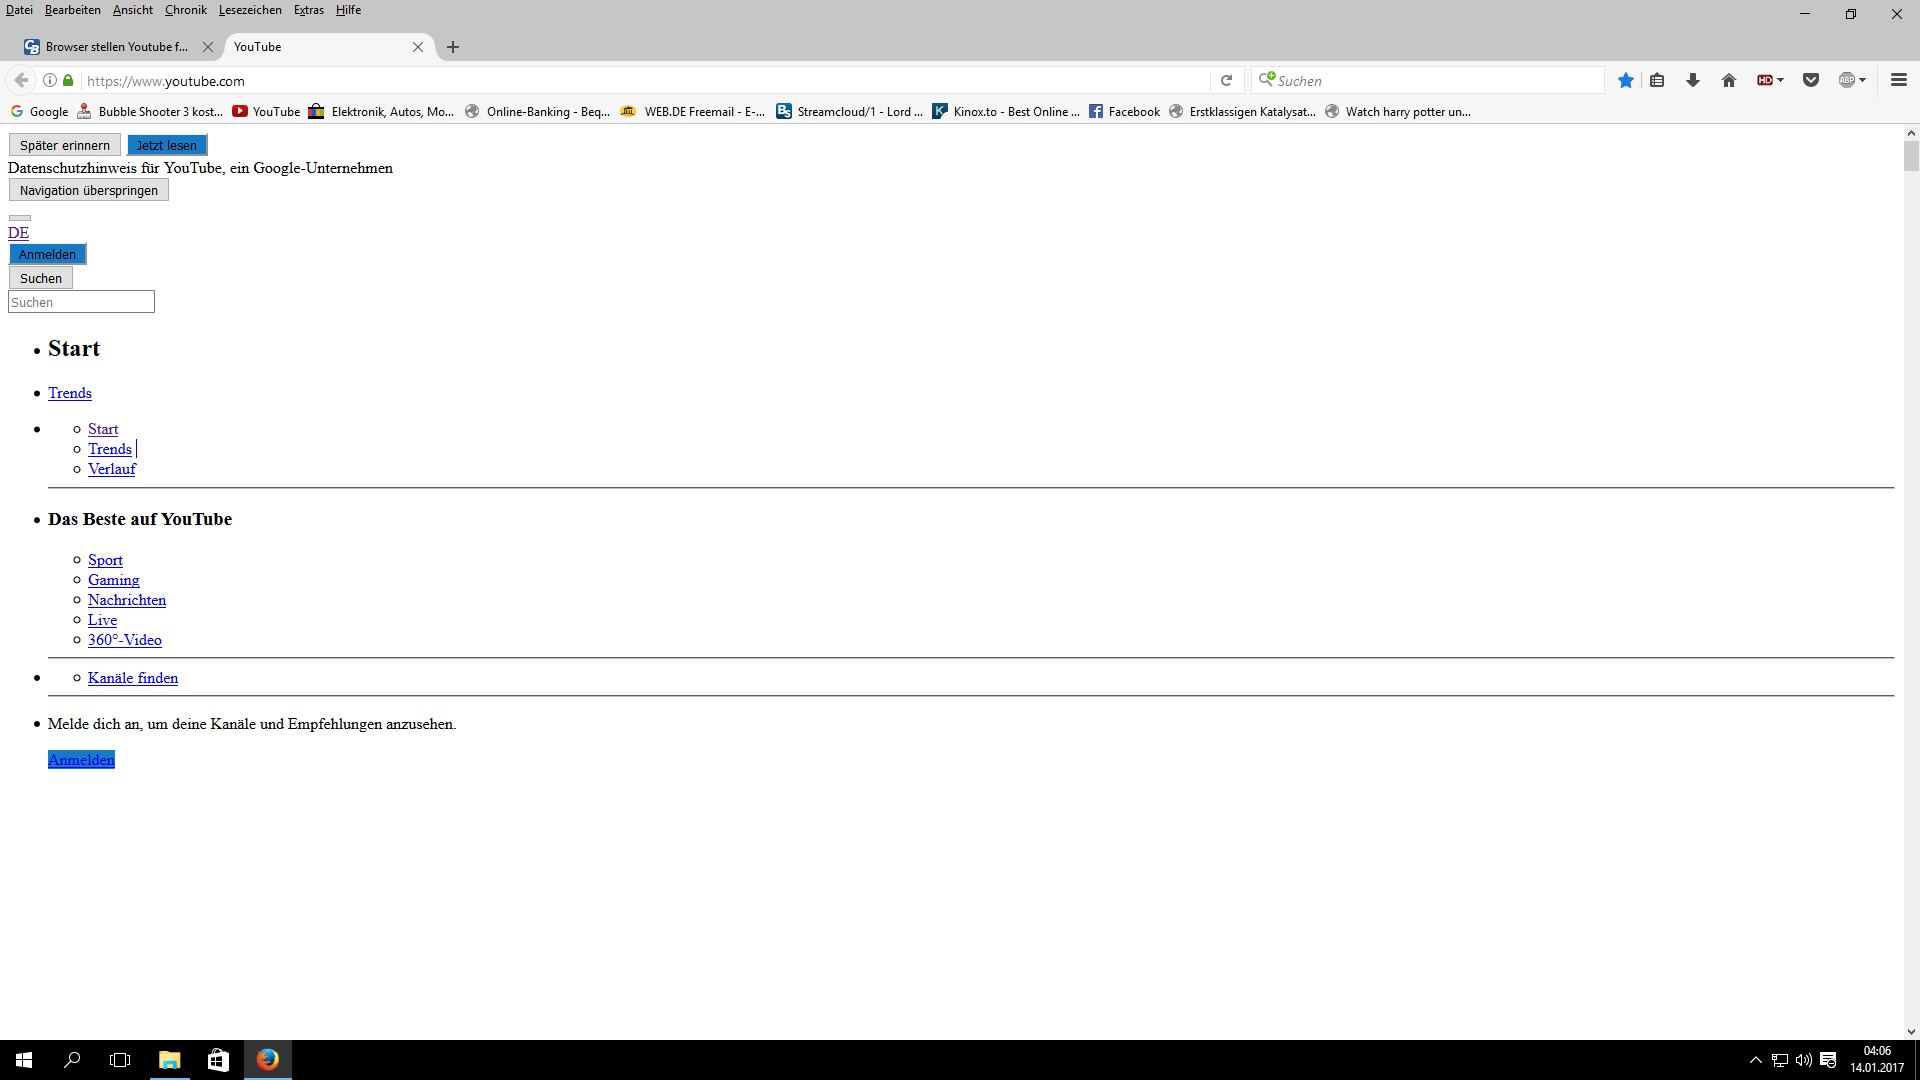
Task: Show hidden system tray icons chevron
Action: pyautogui.click(x=1755, y=1060)
